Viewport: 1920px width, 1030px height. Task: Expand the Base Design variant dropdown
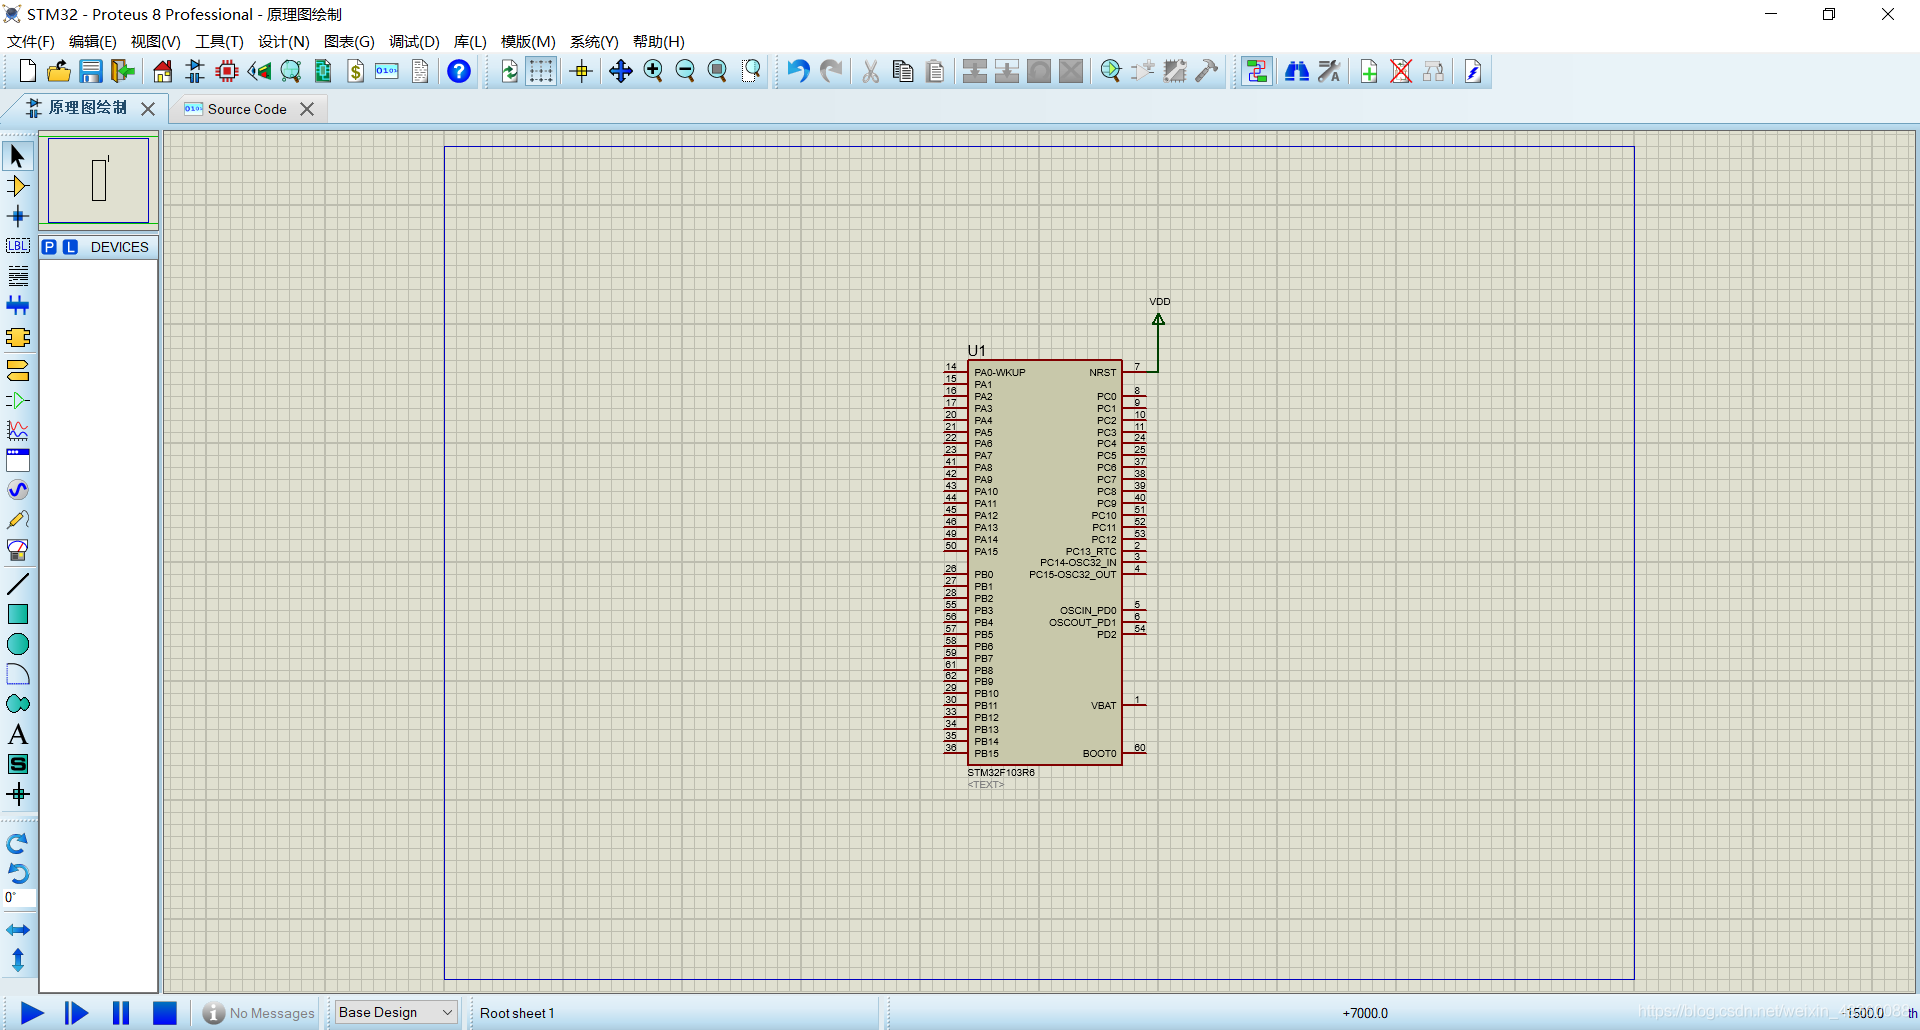[x=396, y=1012]
